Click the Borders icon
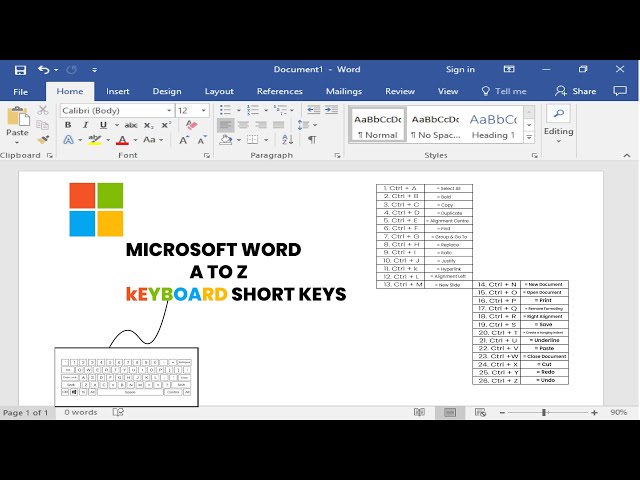This screenshot has width=640, height=480. point(253,140)
